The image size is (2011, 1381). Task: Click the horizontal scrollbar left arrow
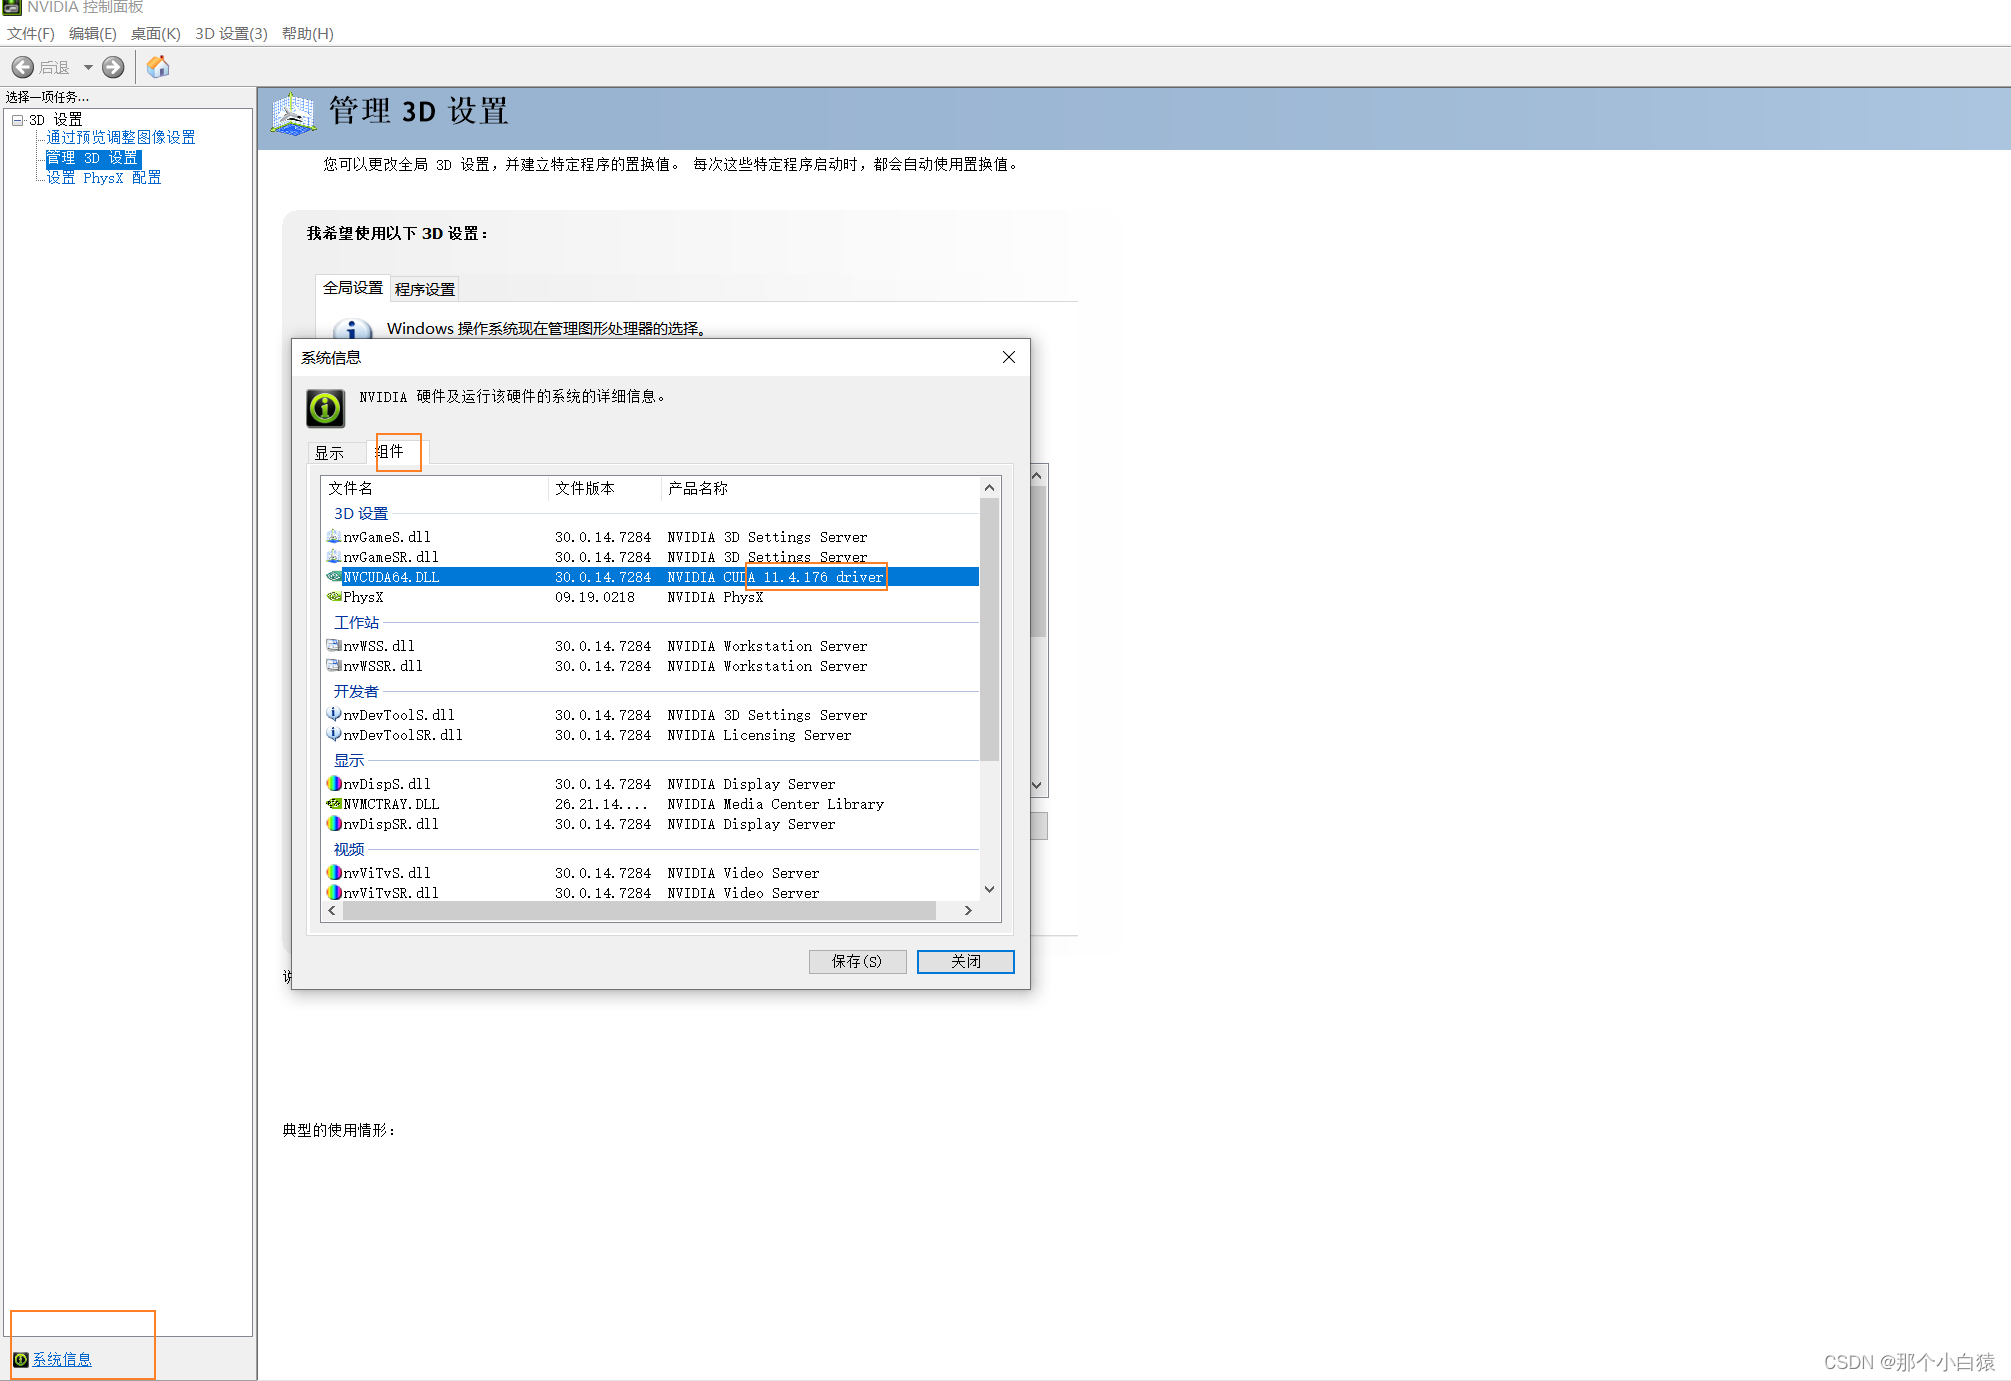point(332,911)
